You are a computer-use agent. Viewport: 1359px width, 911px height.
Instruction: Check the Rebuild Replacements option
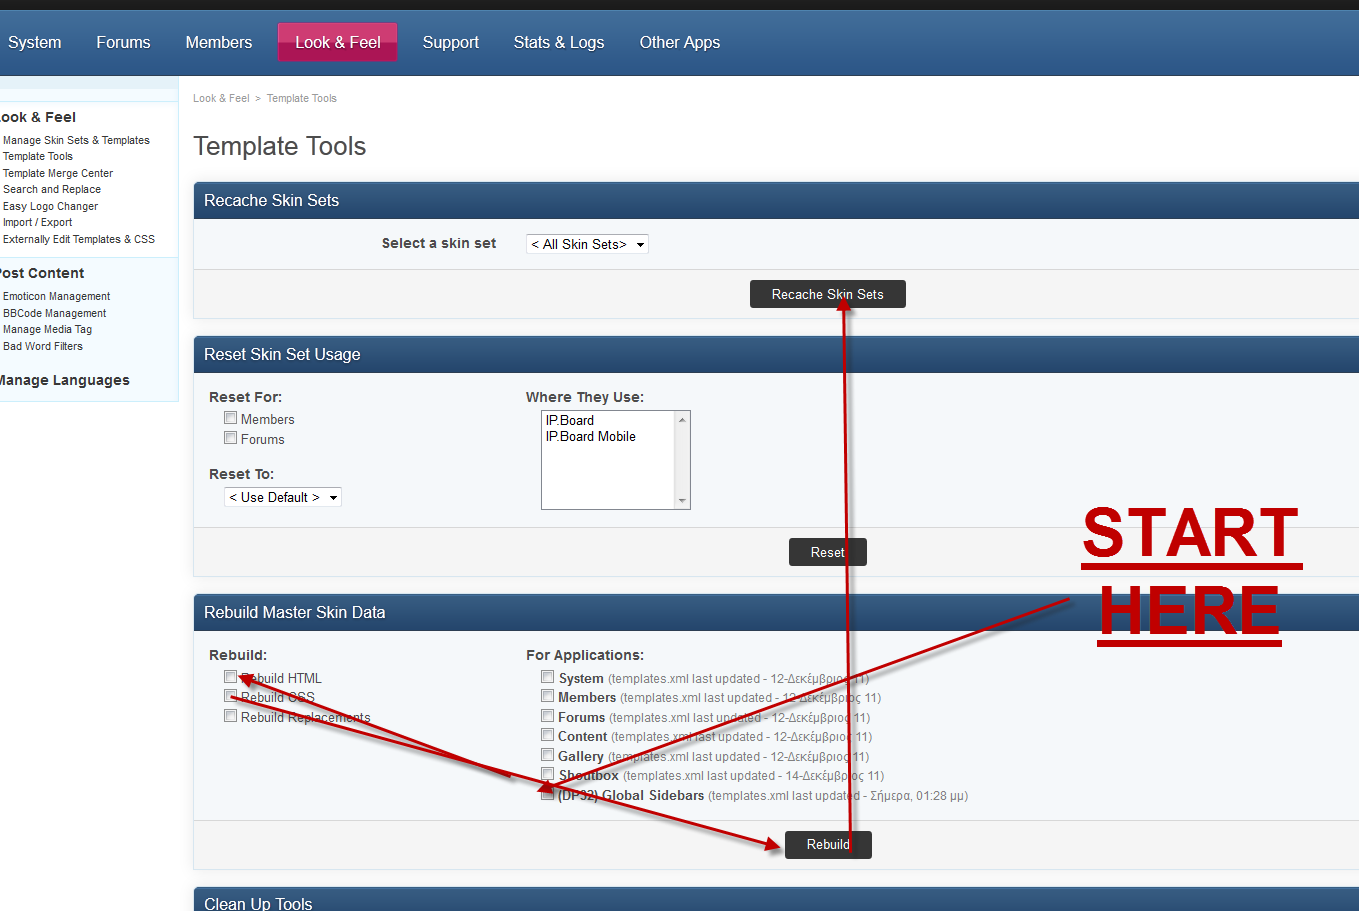(231, 716)
